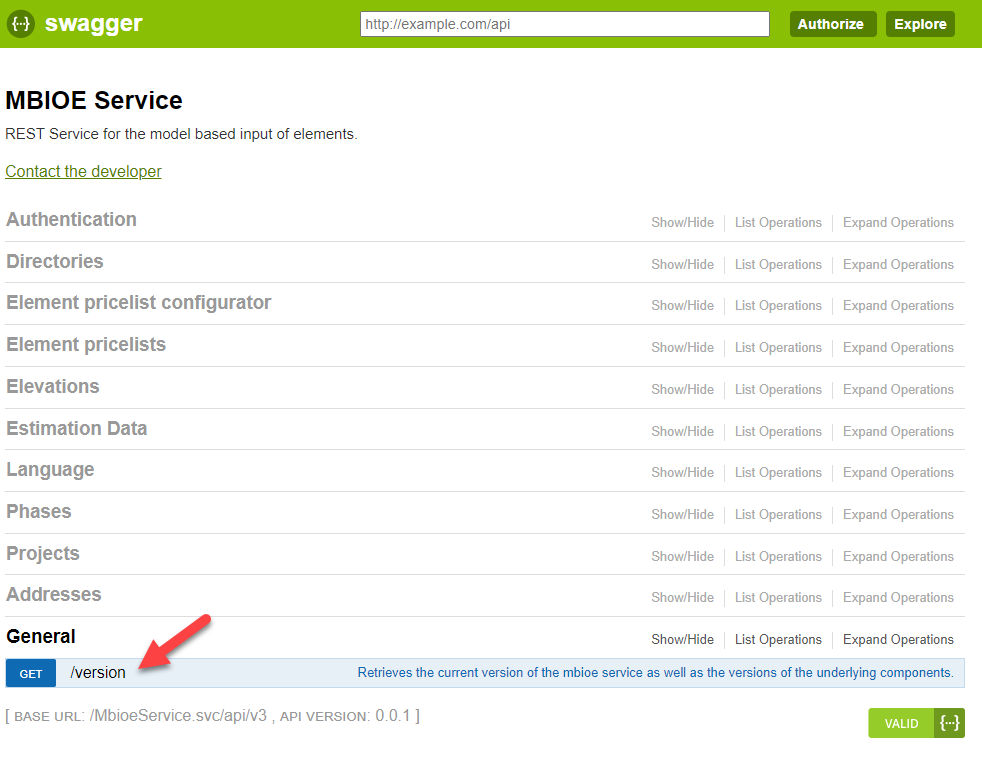Expand the Estimation Data heading
982x757 pixels.
click(76, 428)
